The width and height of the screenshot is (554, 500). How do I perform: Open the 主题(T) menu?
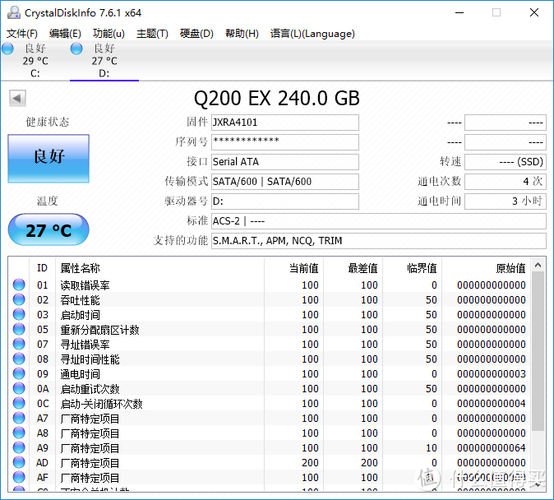(152, 34)
